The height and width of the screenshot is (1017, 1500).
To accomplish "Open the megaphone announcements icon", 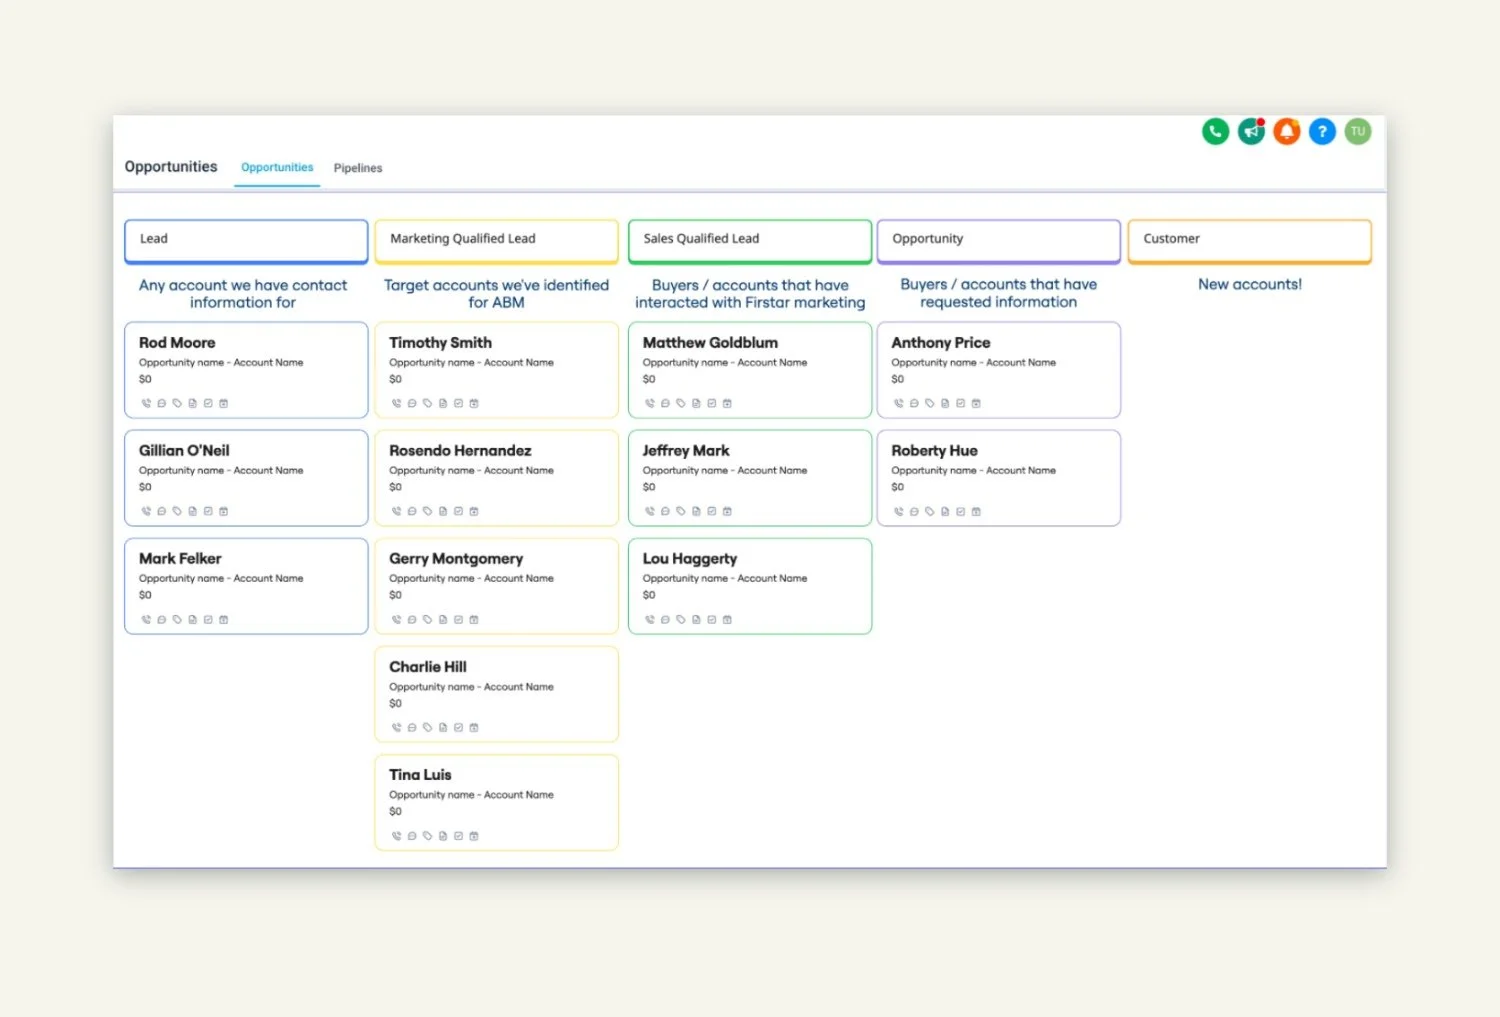I will point(1251,131).
